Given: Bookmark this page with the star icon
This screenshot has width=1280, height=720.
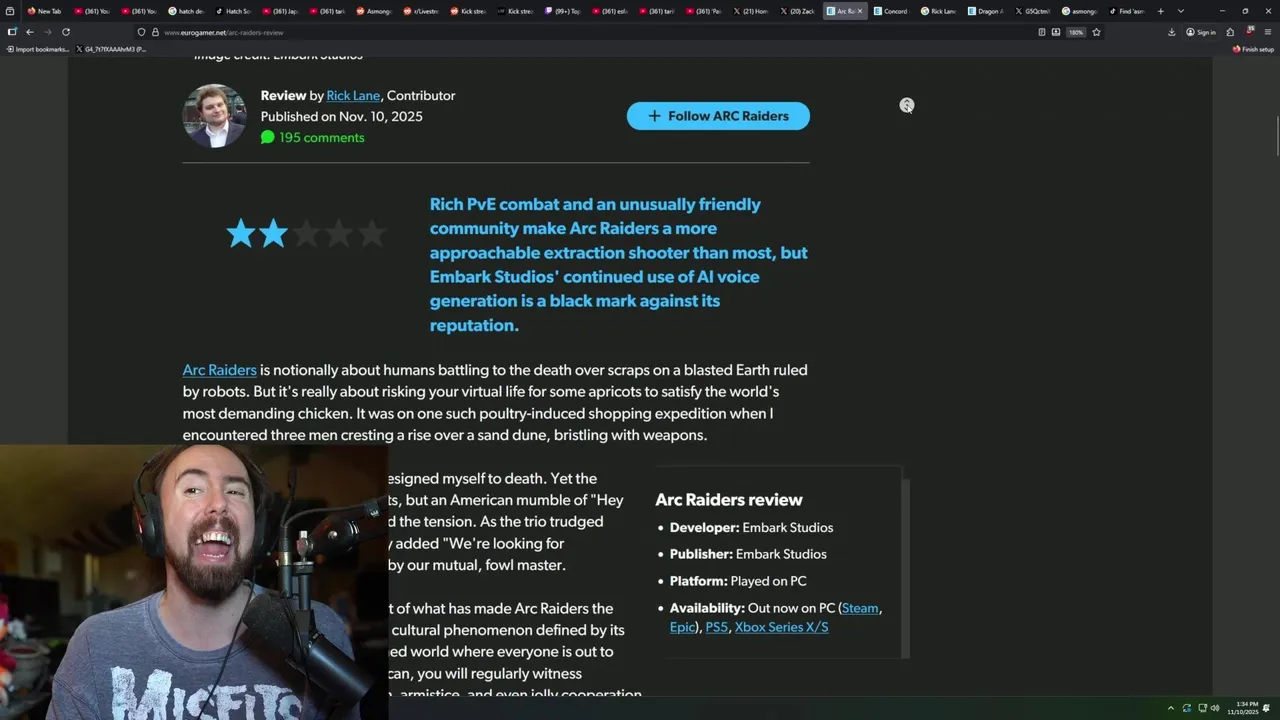Looking at the screenshot, I should pos(1096,32).
